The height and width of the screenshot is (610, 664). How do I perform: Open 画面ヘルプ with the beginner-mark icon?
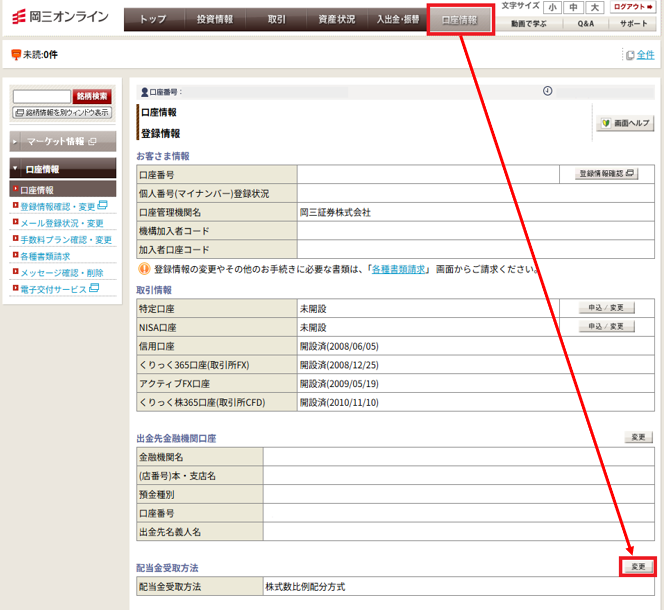625,122
